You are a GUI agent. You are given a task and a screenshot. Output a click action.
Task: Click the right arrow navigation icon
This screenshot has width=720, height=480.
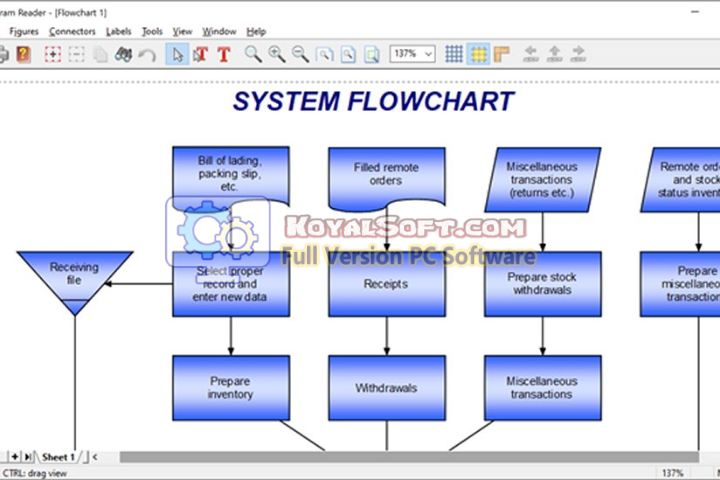pyautogui.click(x=578, y=54)
